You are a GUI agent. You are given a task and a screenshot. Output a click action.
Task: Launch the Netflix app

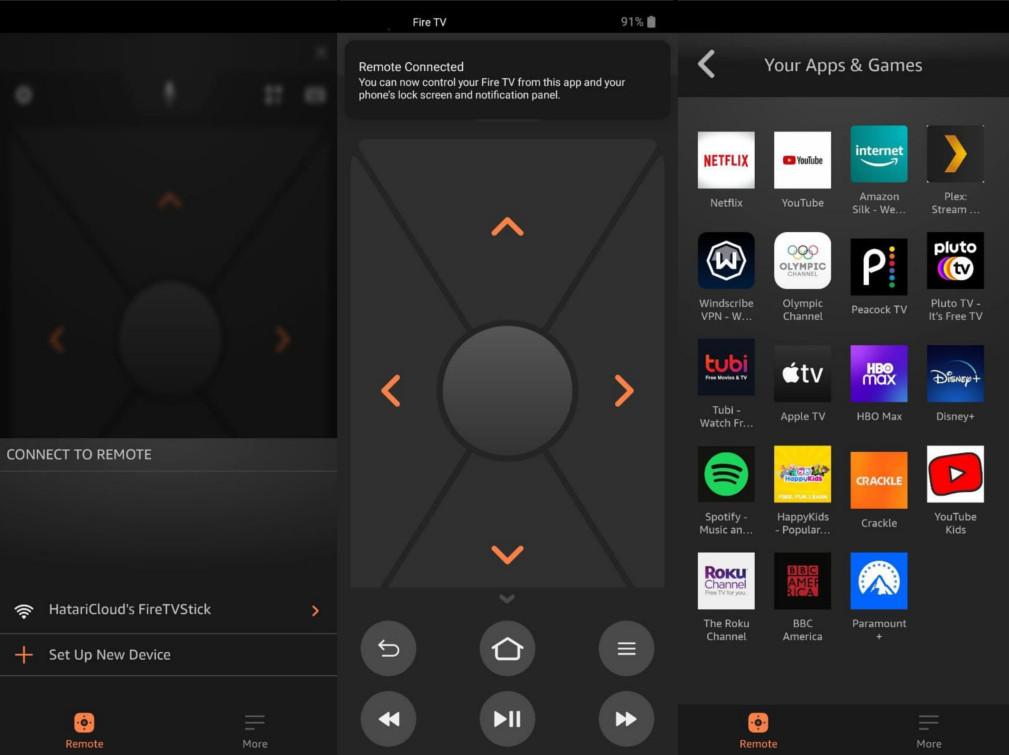726,160
